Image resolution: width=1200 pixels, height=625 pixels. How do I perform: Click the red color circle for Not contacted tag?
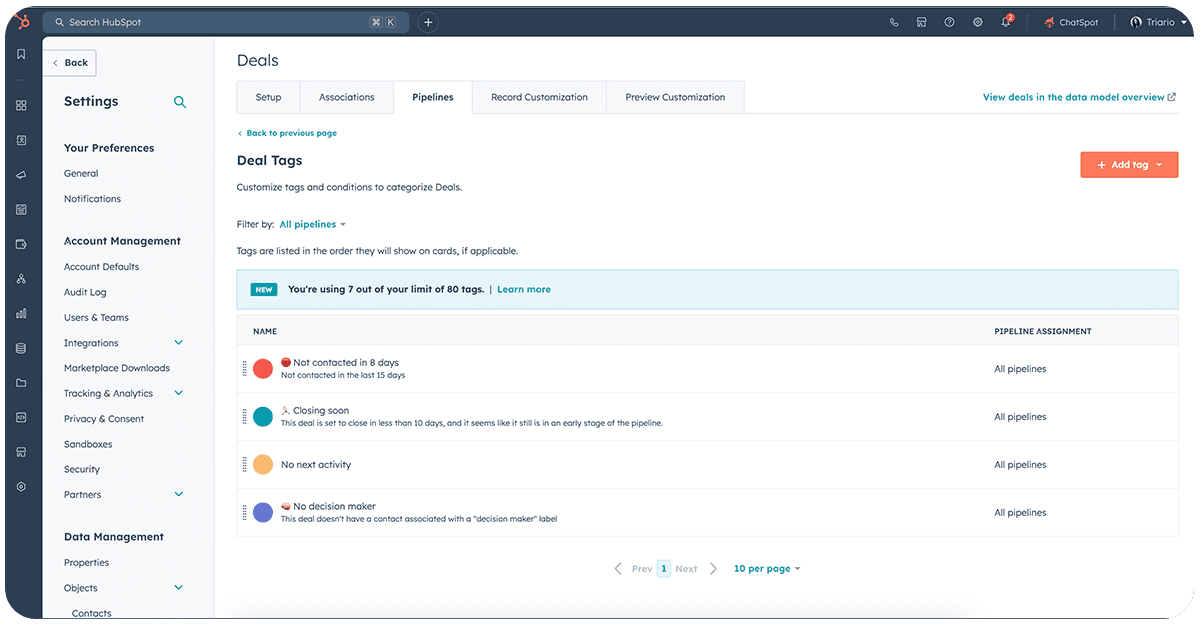[263, 369]
